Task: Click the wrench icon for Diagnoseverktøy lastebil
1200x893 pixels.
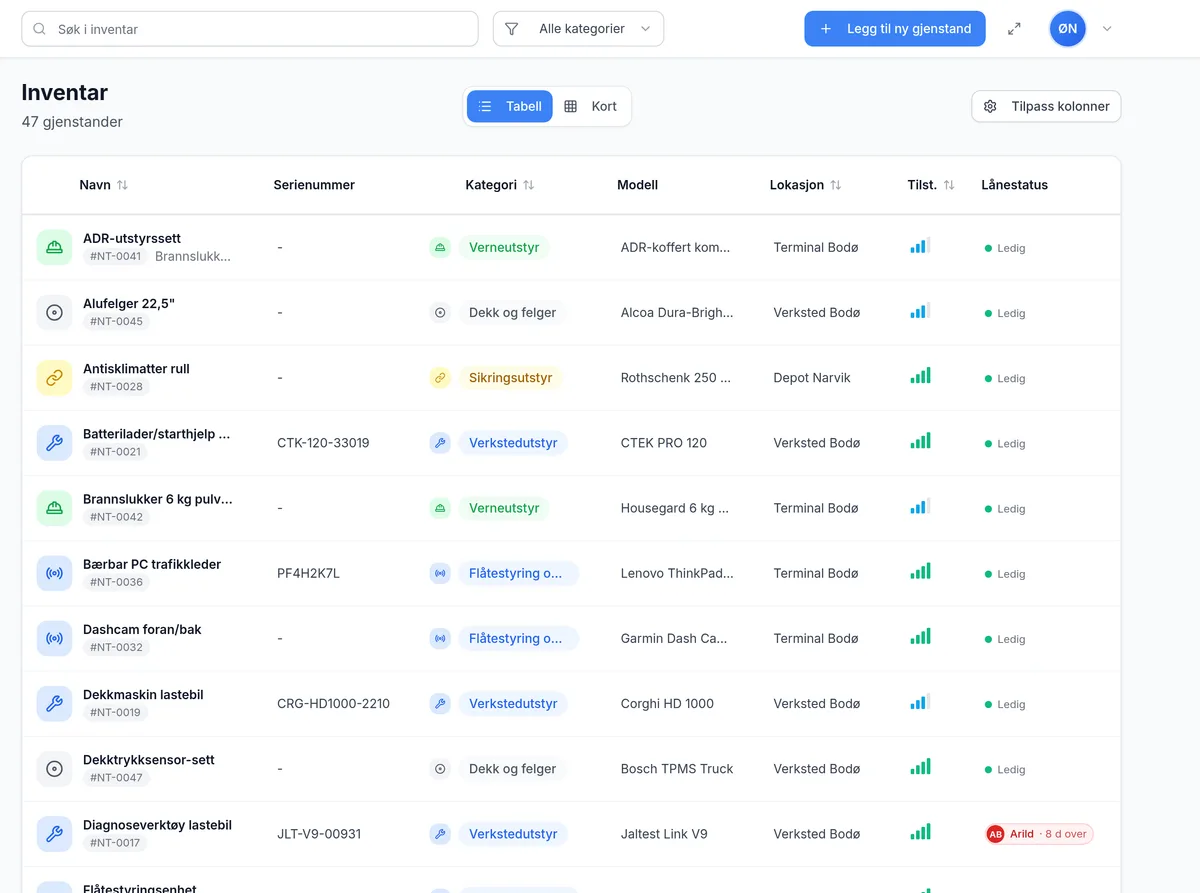Action: tap(54, 834)
